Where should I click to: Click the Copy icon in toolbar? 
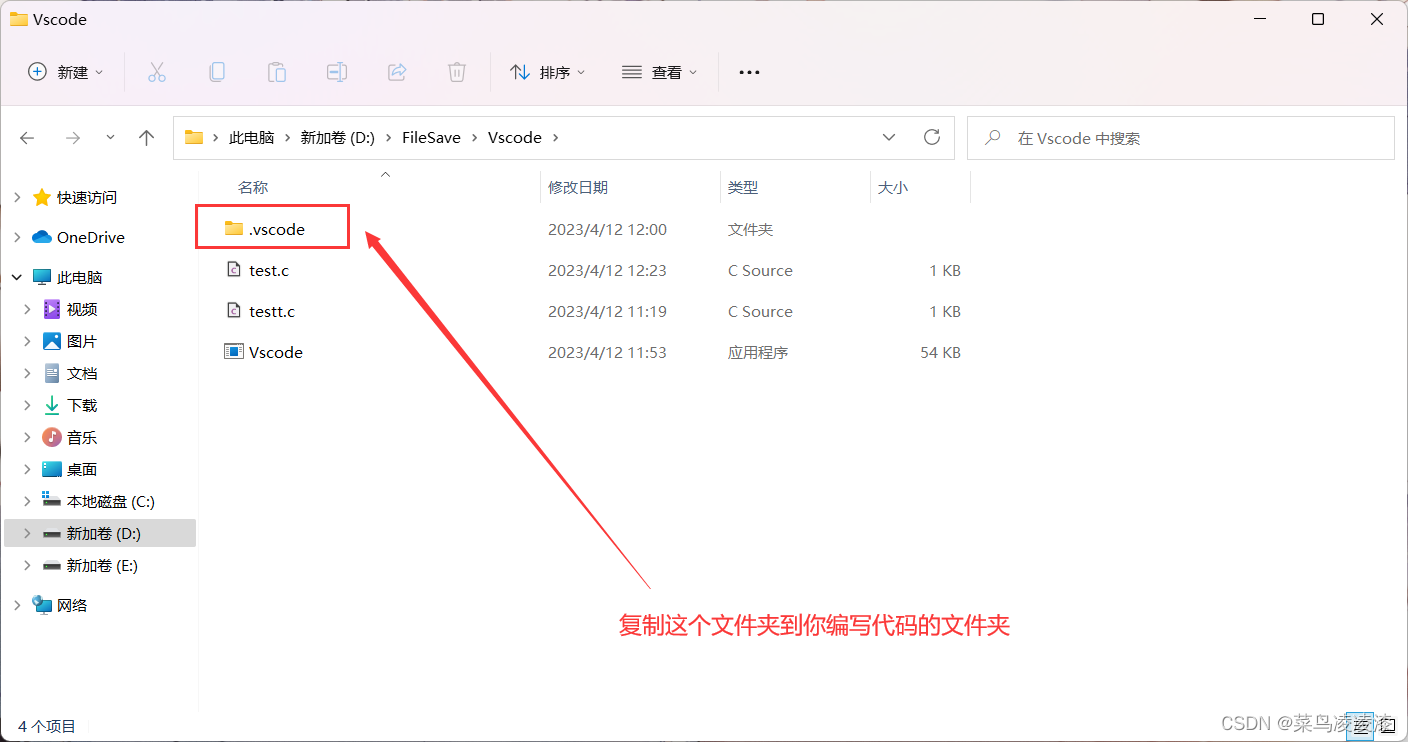click(x=216, y=72)
